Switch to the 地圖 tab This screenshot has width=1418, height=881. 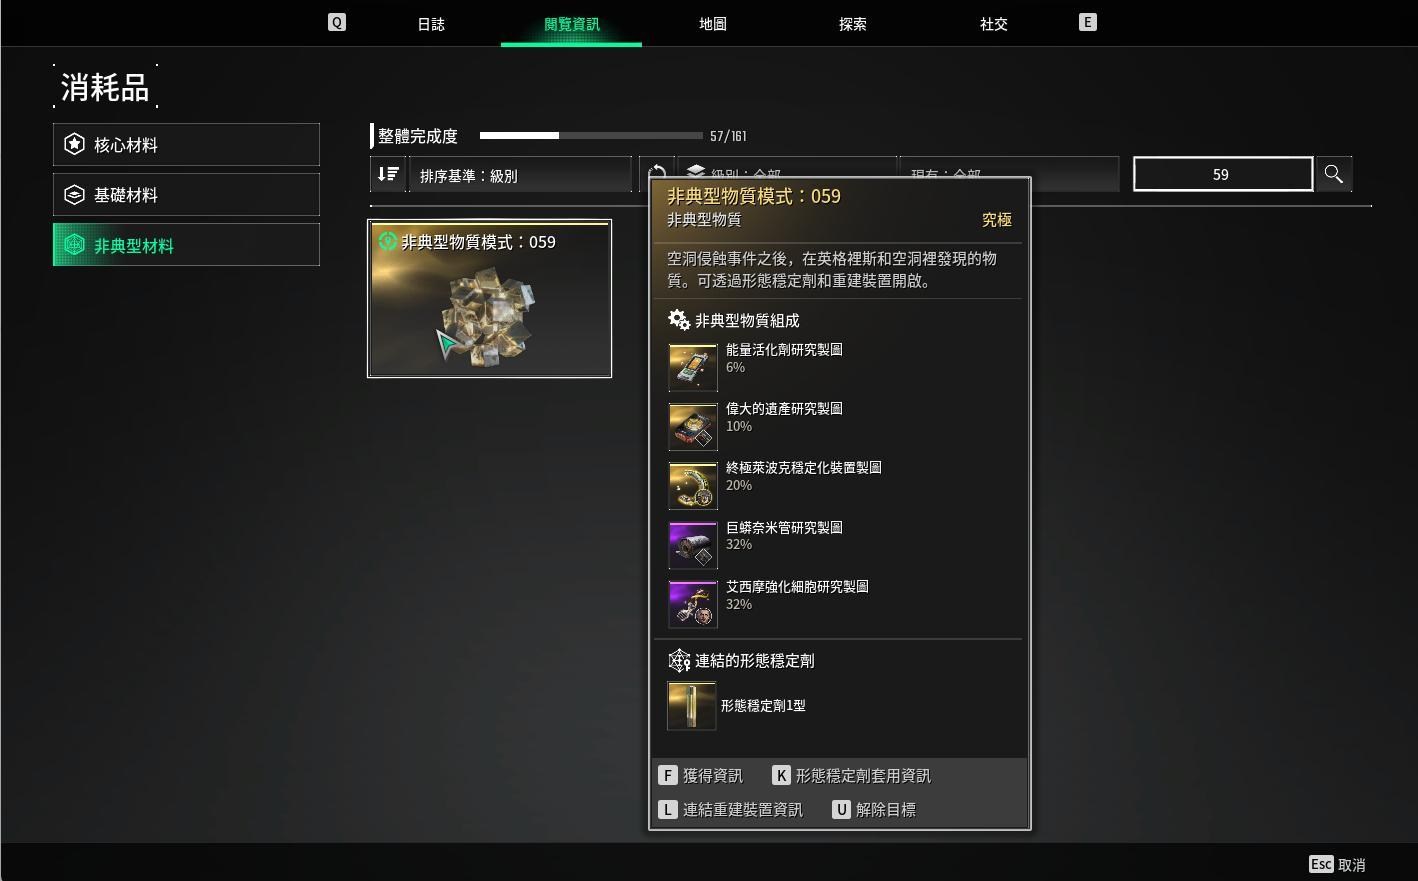pos(712,24)
